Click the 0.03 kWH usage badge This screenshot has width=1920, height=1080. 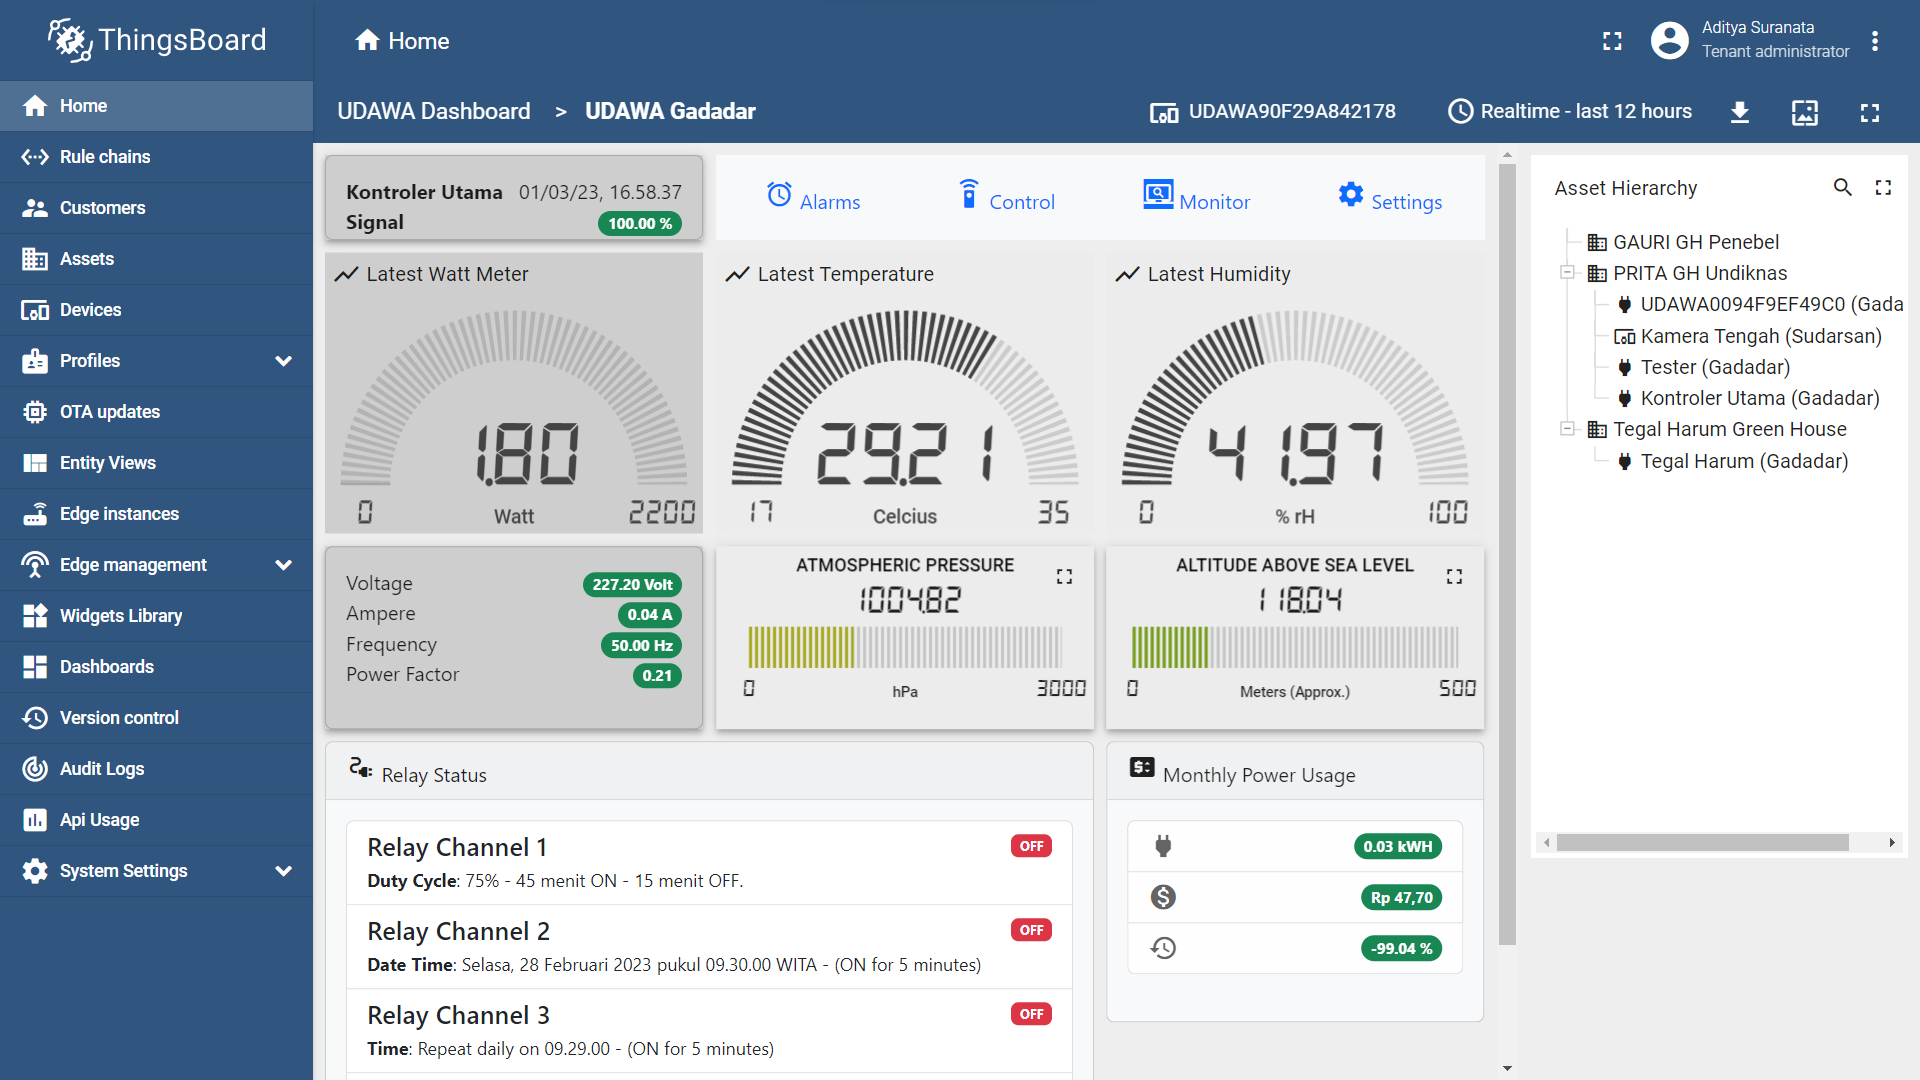[1397, 847]
